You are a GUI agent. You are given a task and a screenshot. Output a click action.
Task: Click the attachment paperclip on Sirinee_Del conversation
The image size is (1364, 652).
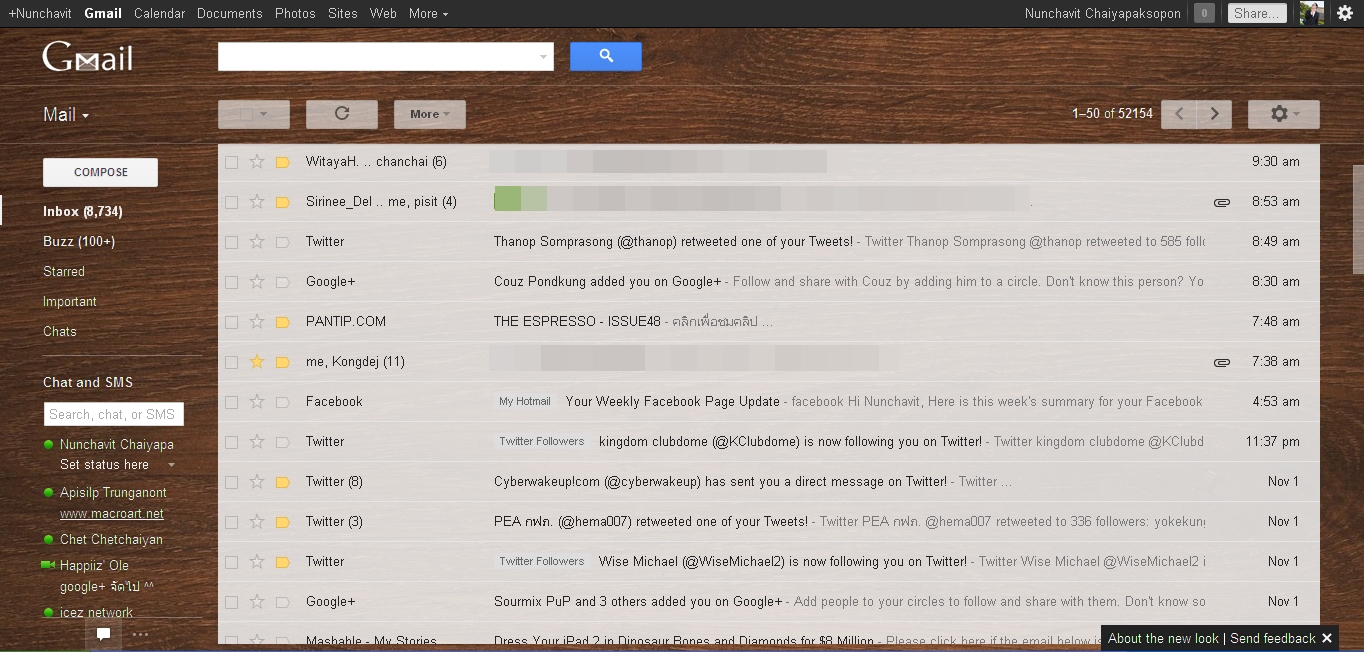[x=1221, y=202]
